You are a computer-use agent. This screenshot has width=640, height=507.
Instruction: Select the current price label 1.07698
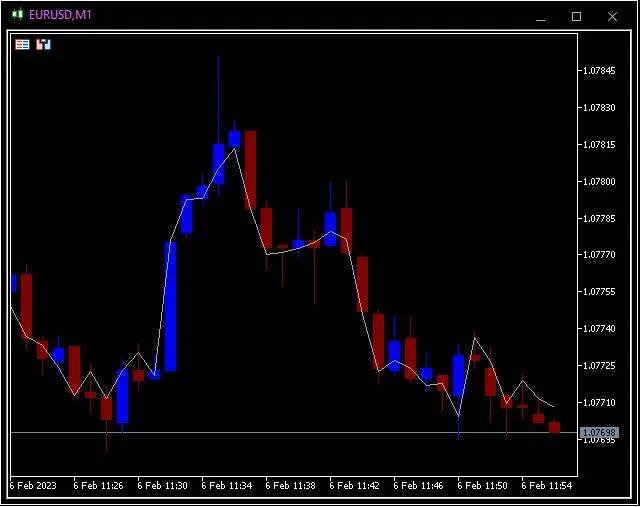tap(598, 432)
